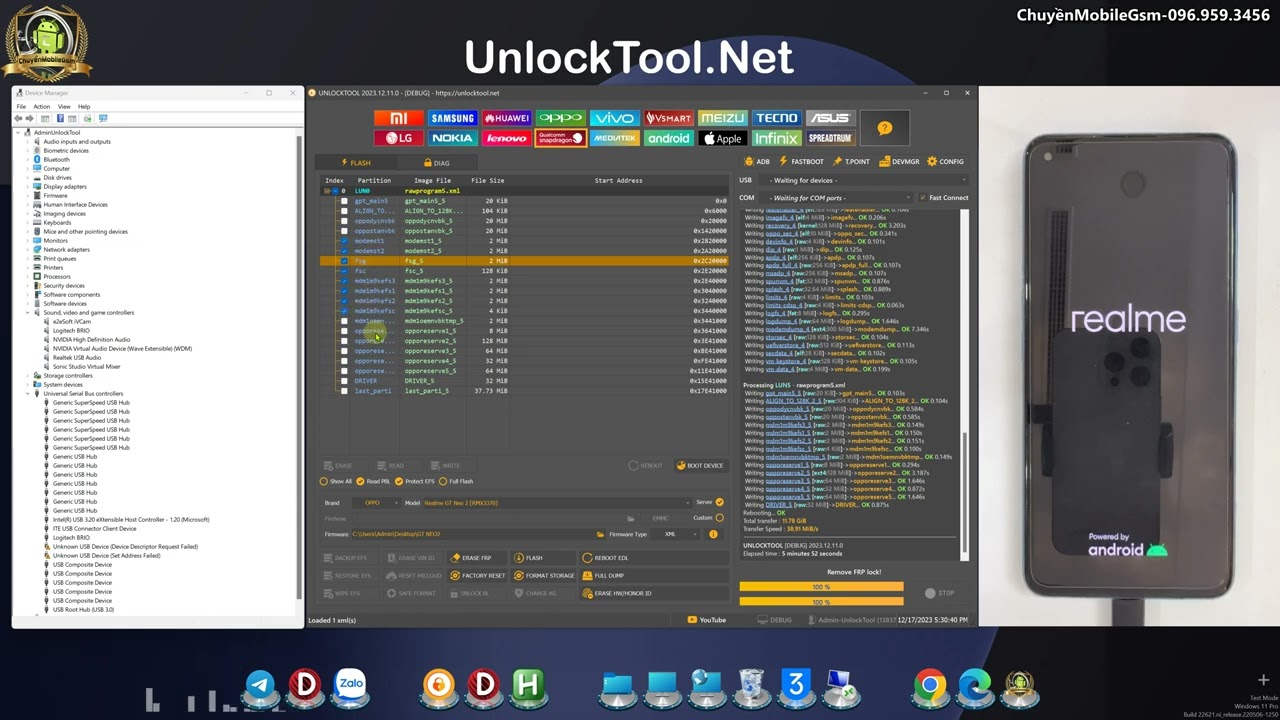Open the USB devices dropdown
This screenshot has height=720, width=1280.
pos(864,181)
